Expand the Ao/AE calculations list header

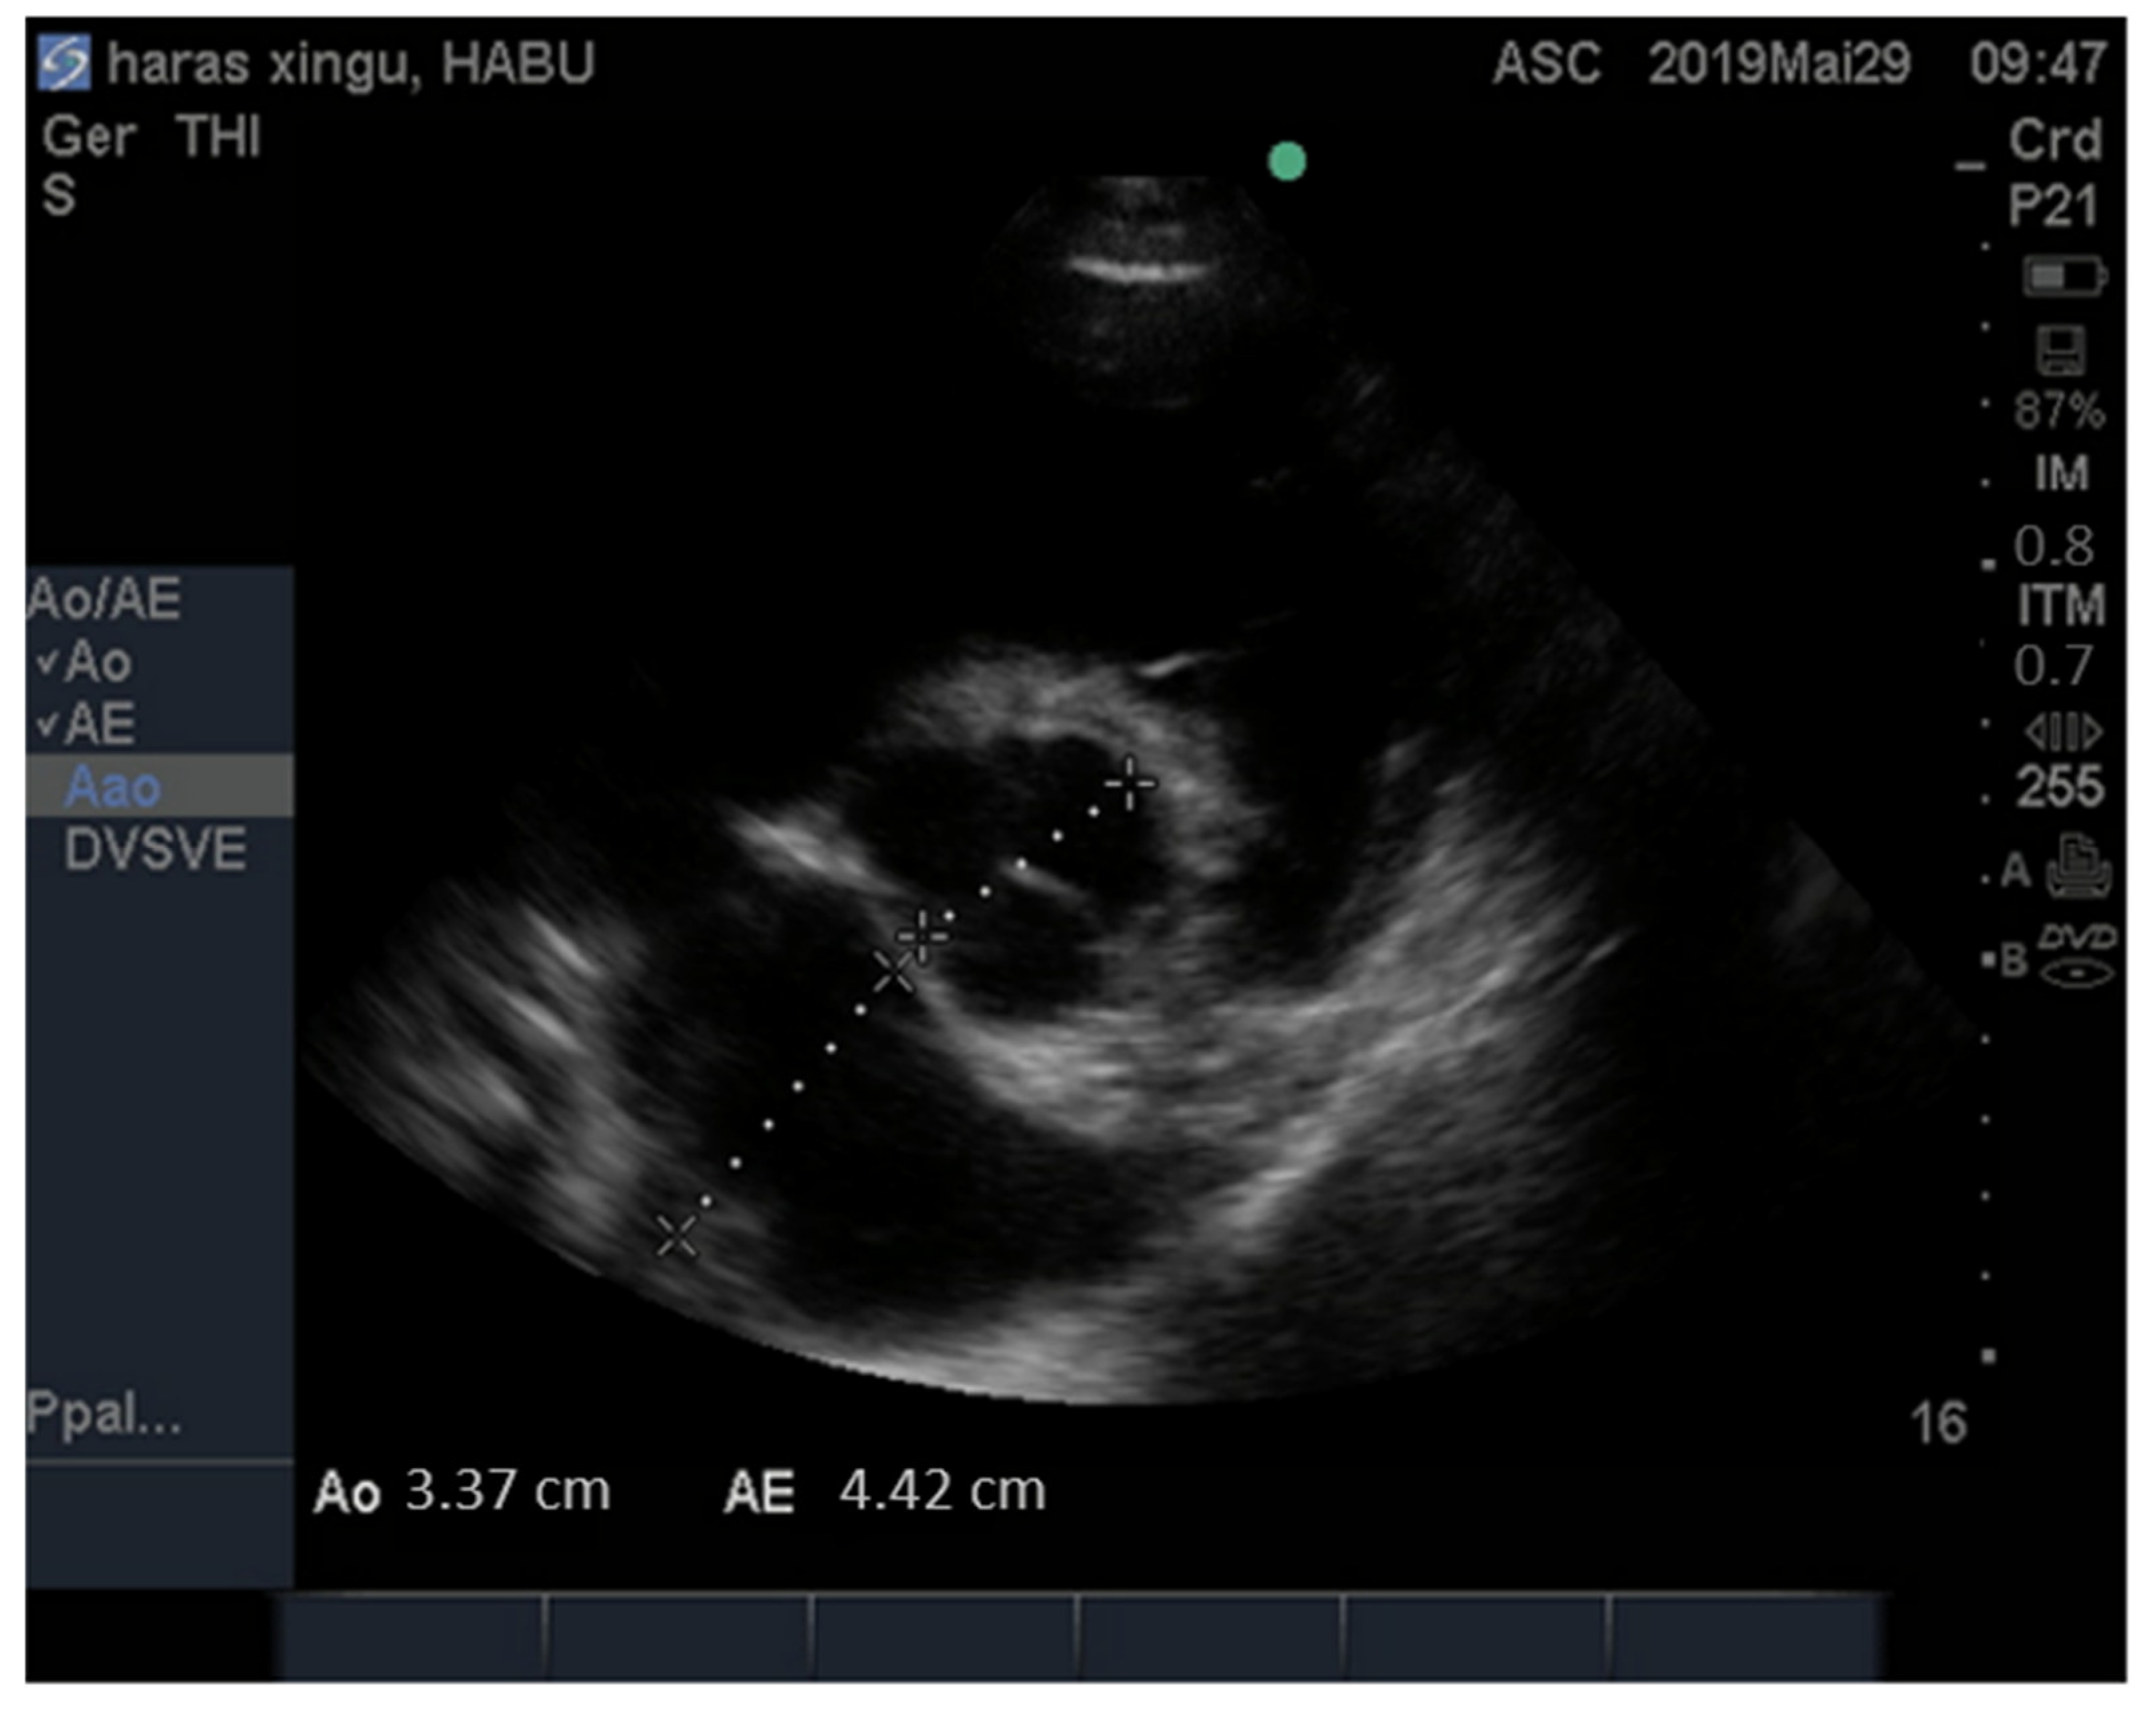104,599
